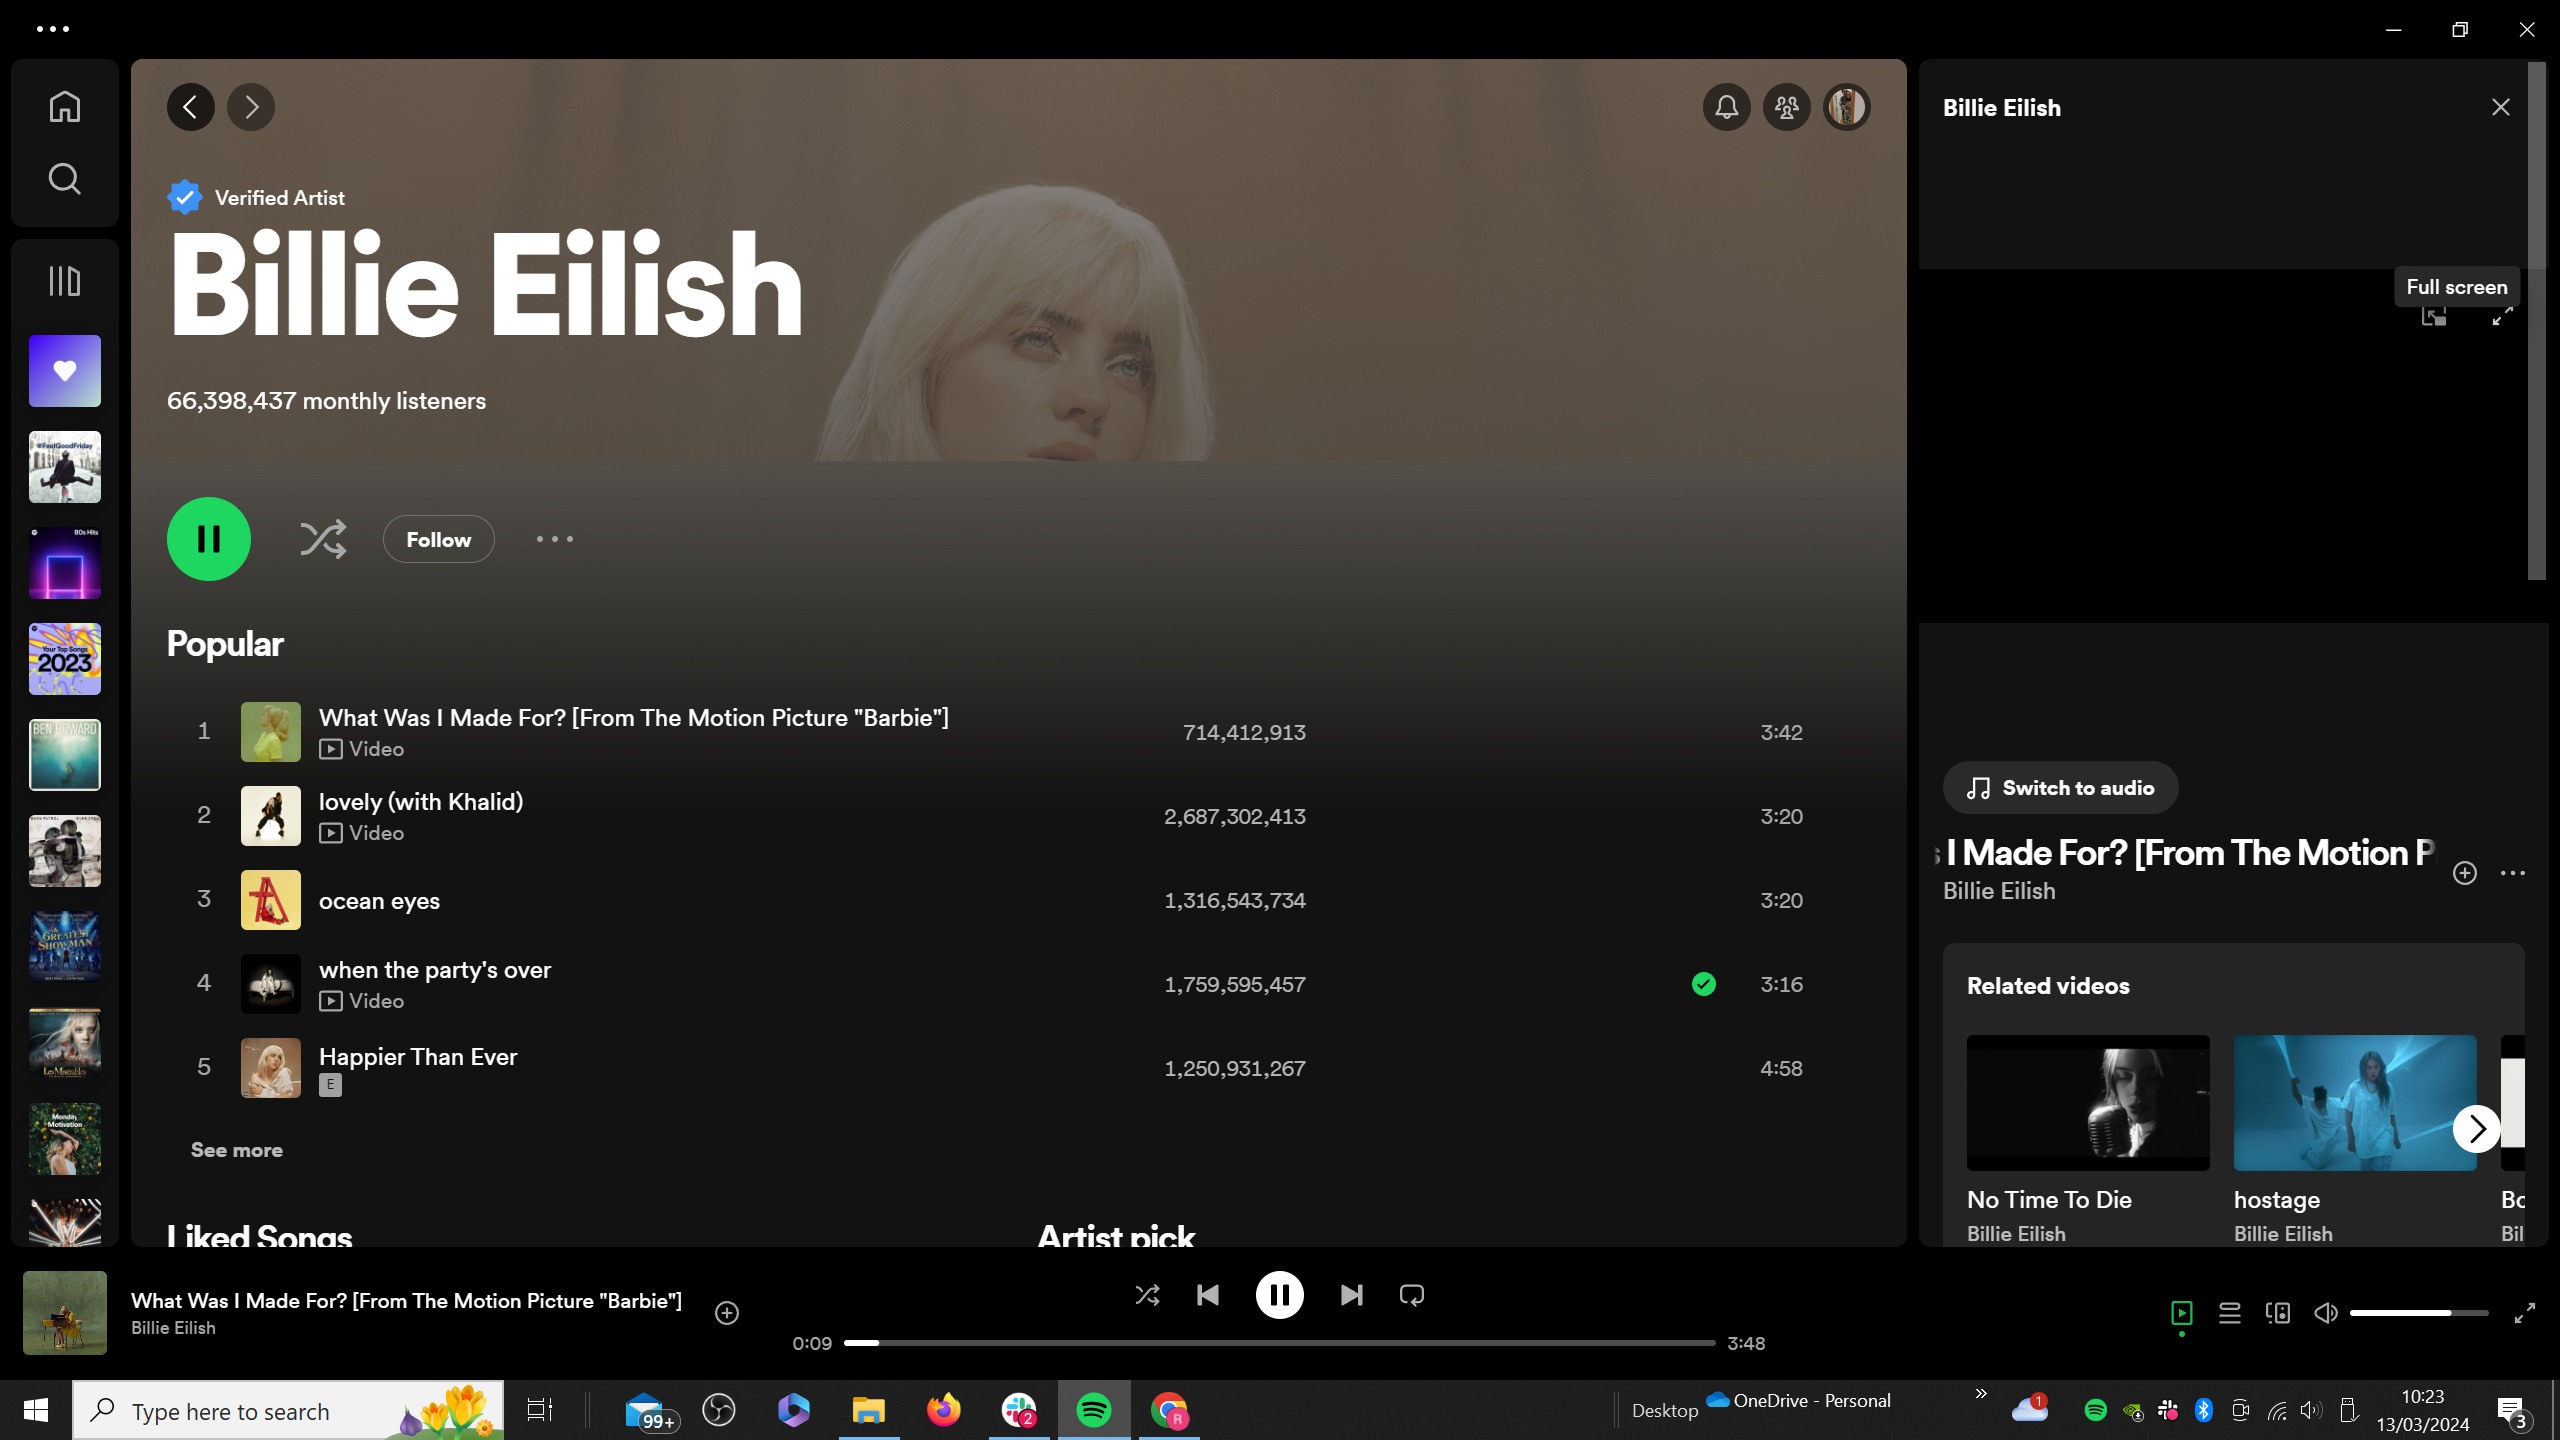
Task: Open File Explorer from the taskbar
Action: tap(869, 1411)
